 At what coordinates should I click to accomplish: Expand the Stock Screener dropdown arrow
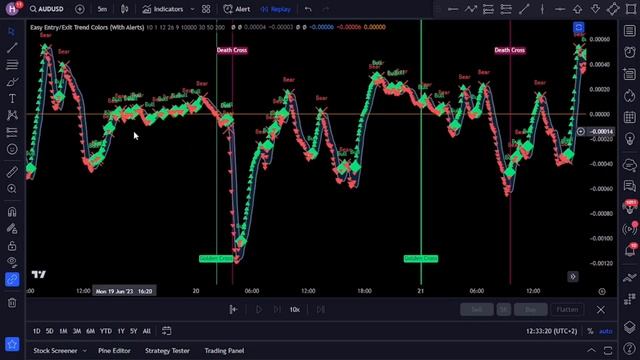(x=84, y=351)
